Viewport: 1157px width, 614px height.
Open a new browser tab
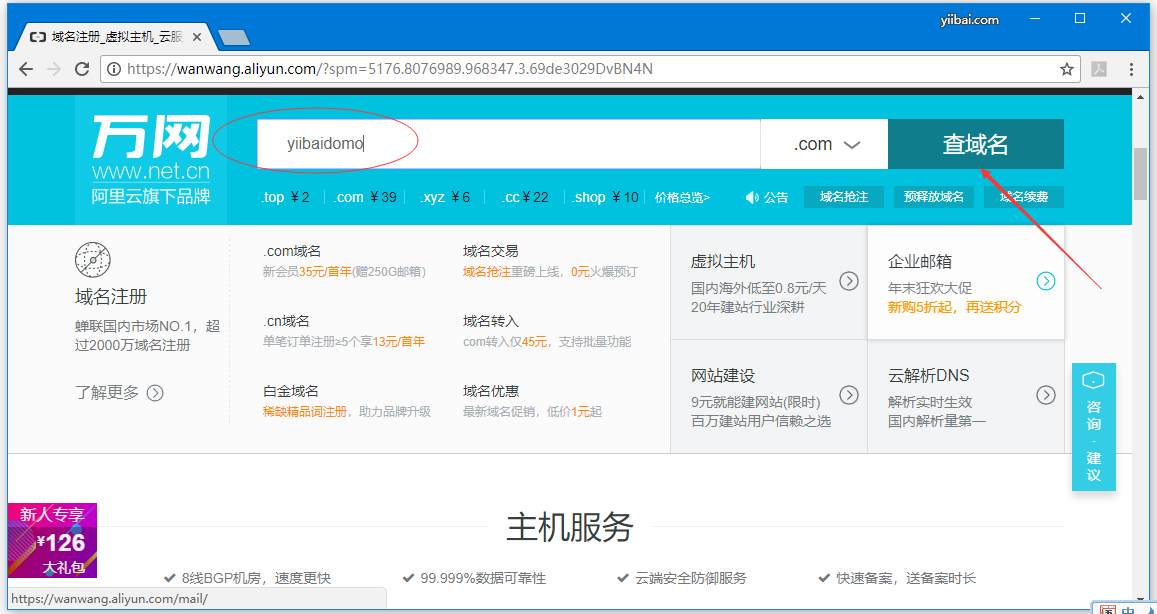(x=233, y=38)
